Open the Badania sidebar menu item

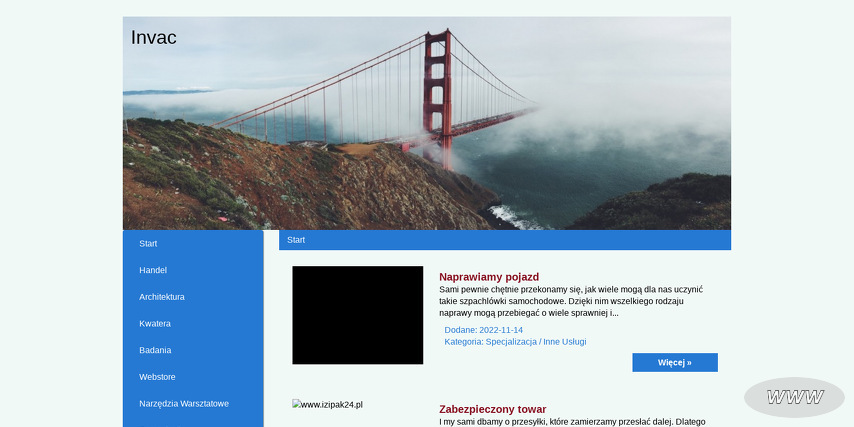click(155, 350)
